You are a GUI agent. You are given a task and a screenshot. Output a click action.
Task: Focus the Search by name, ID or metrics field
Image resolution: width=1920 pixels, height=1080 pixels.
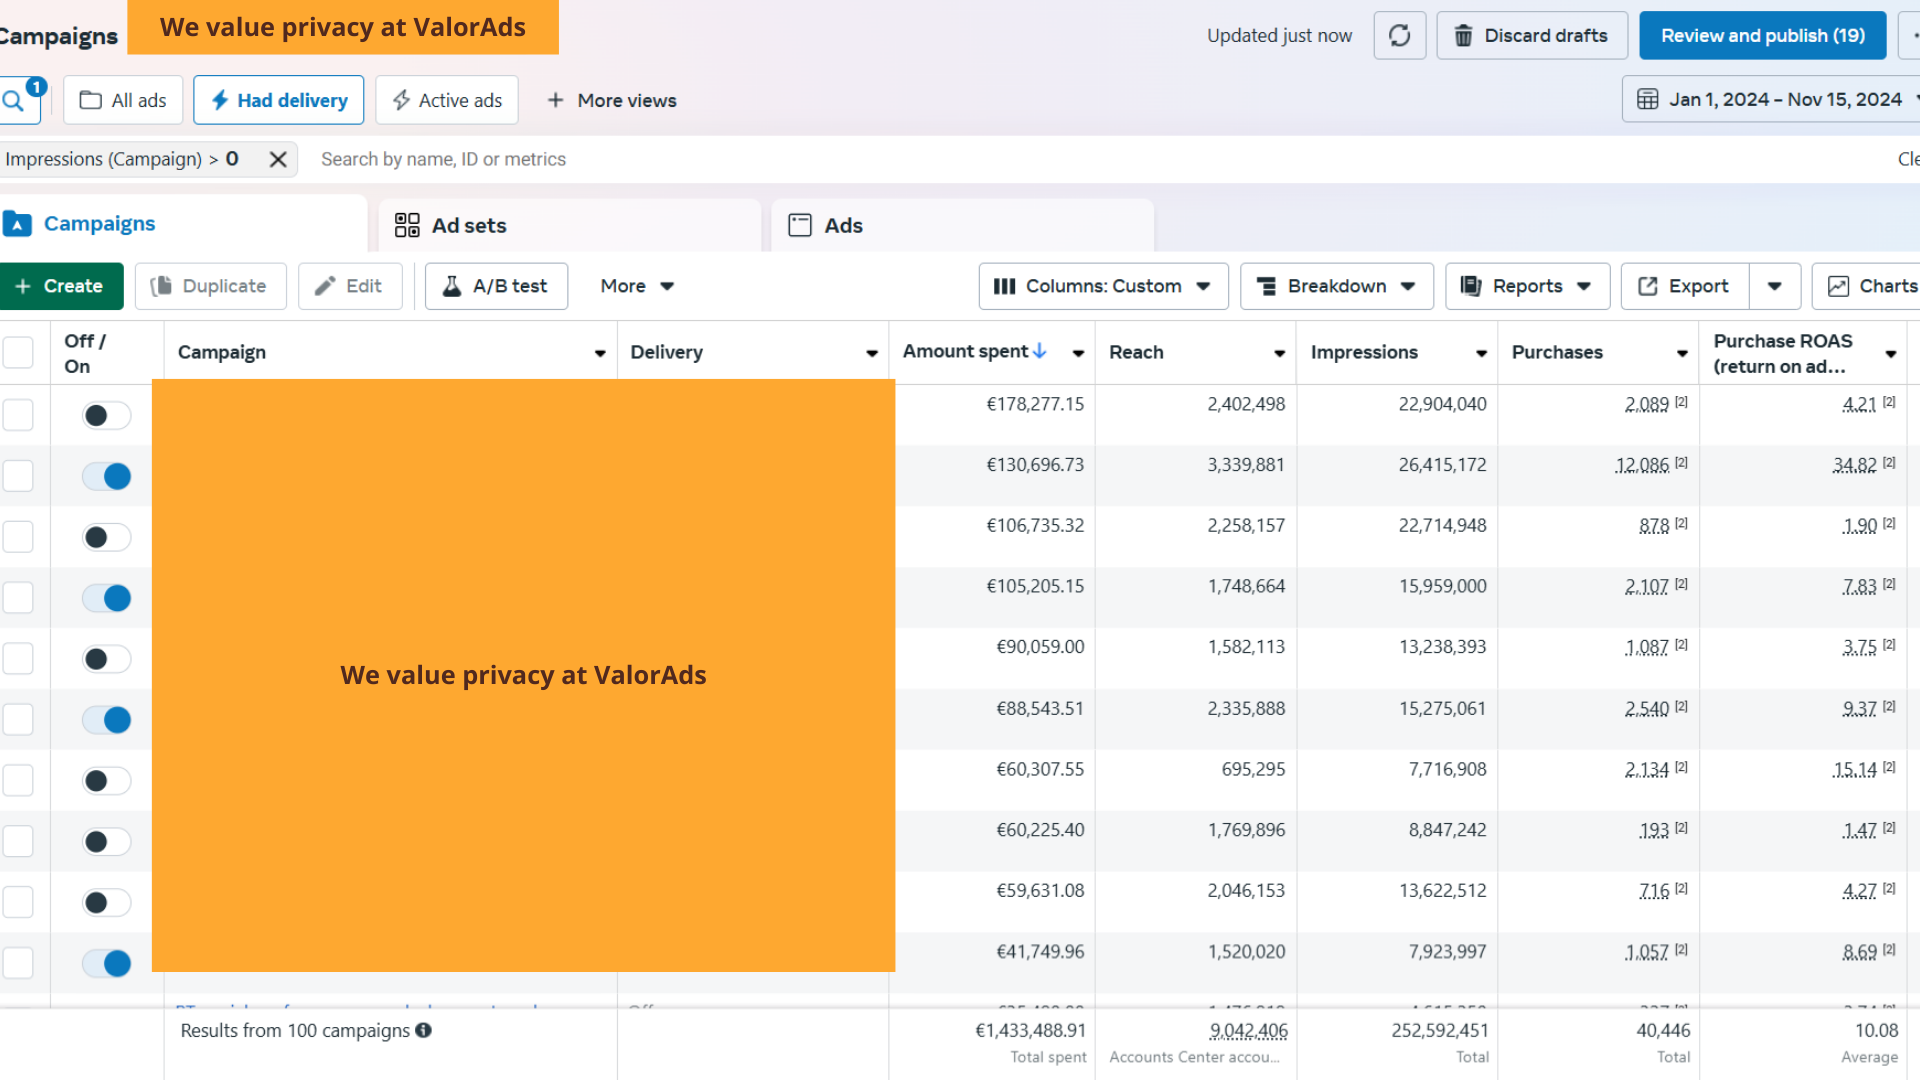pos(443,159)
